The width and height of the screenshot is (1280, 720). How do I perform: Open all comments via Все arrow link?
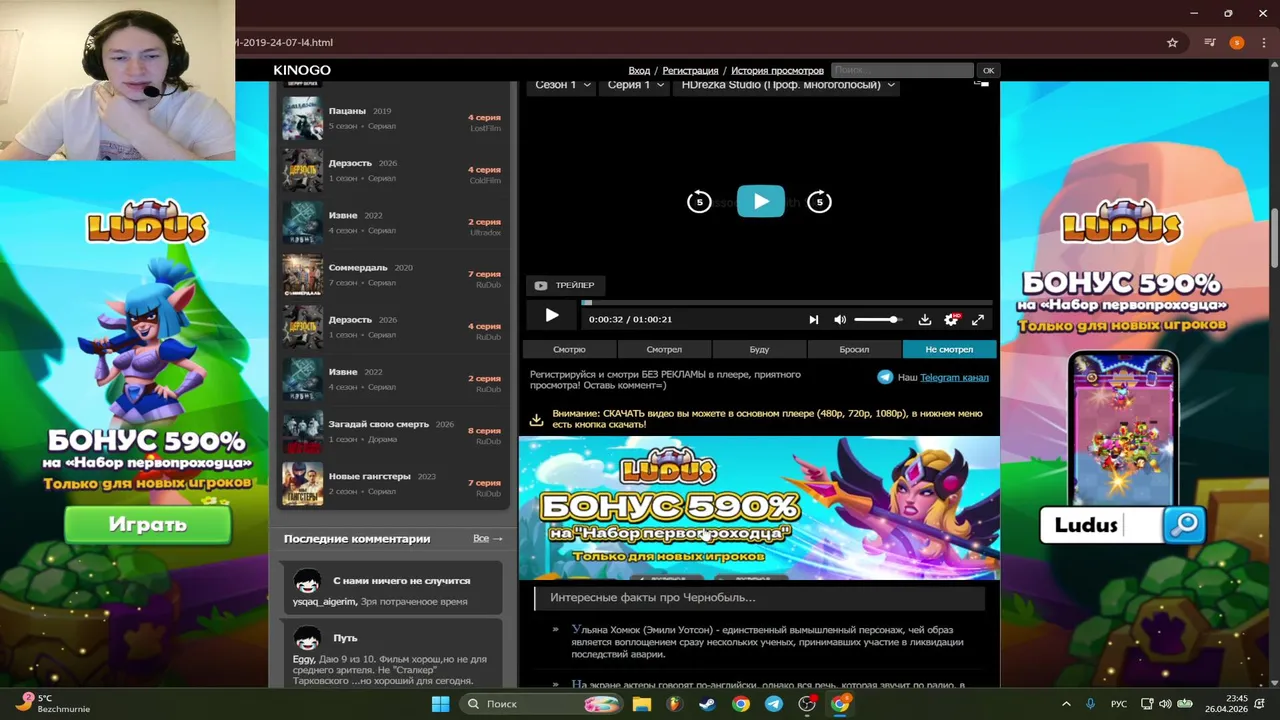(x=488, y=538)
